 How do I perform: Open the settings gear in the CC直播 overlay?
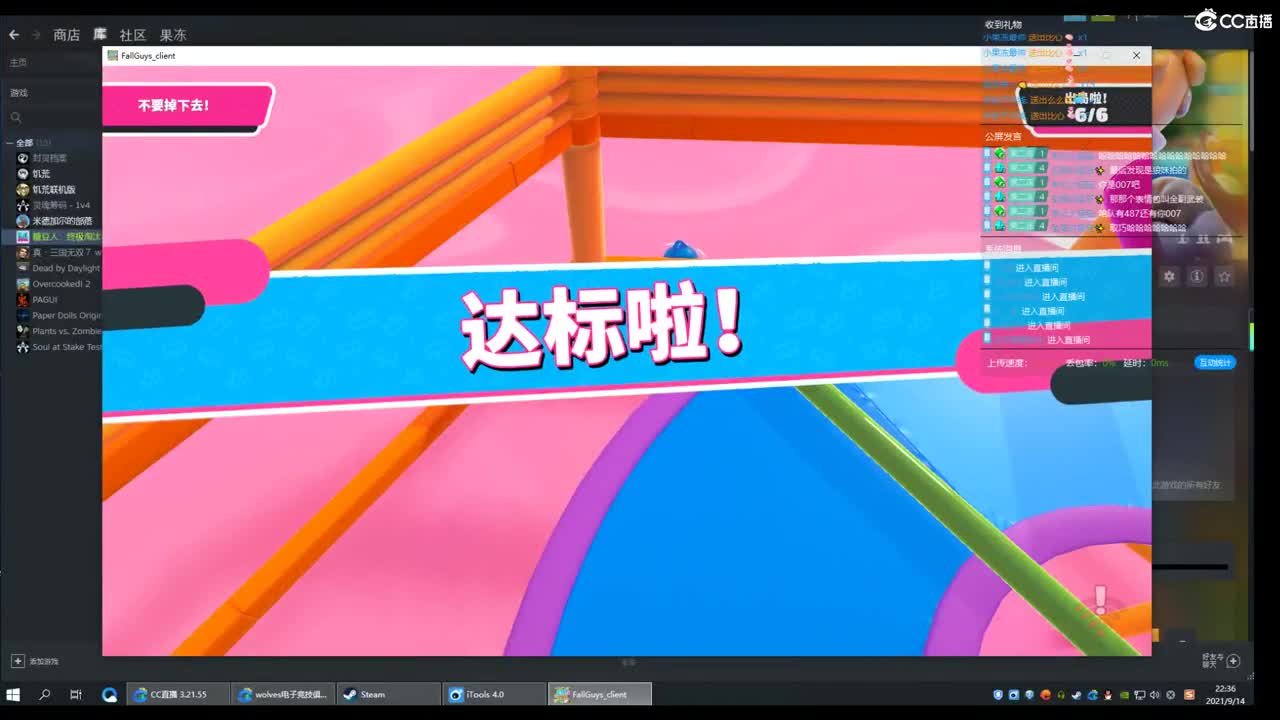click(x=1169, y=276)
